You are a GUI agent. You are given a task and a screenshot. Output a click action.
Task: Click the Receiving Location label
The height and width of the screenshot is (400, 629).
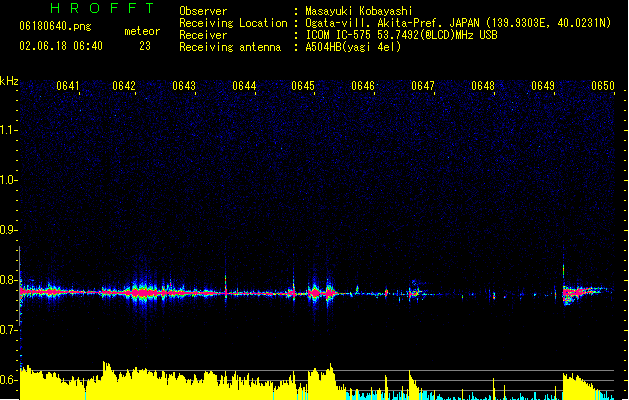click(x=233, y=23)
